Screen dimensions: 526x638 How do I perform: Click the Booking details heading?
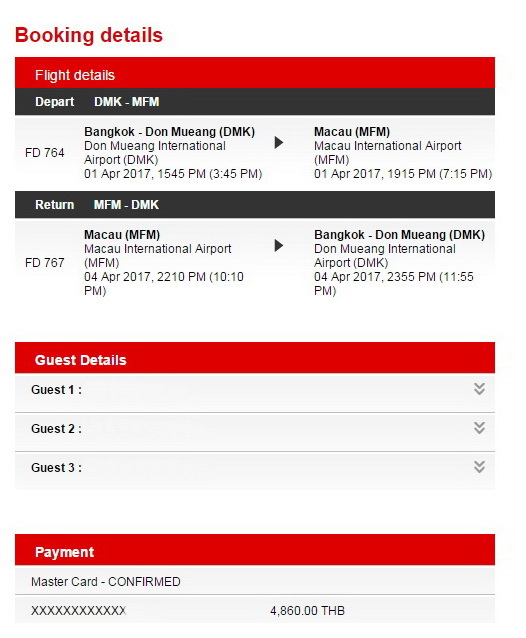pos(89,35)
